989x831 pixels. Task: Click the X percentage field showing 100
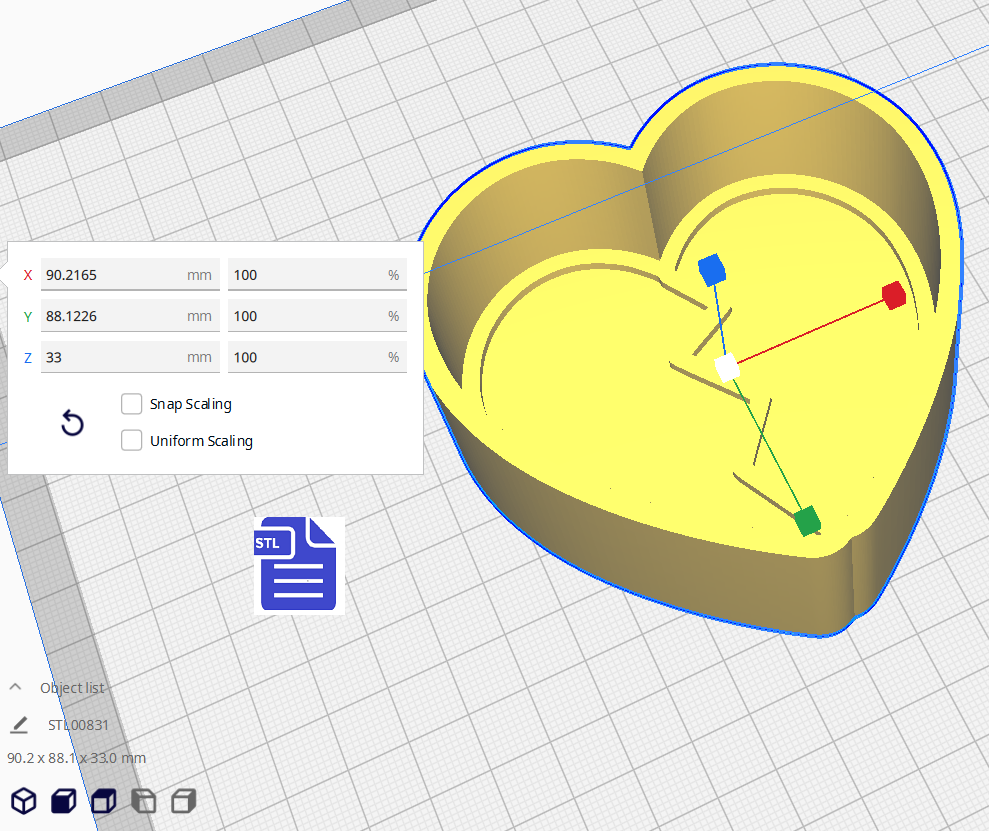point(317,274)
